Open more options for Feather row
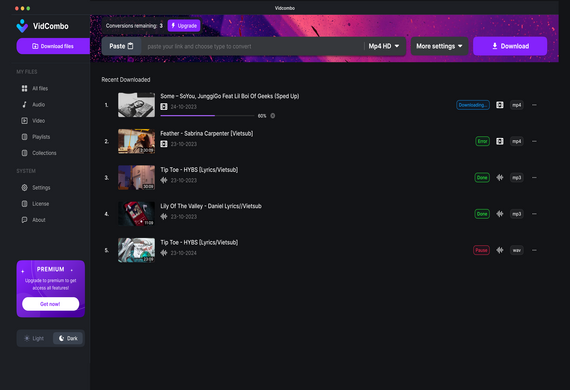The width and height of the screenshot is (570, 390). point(534,141)
